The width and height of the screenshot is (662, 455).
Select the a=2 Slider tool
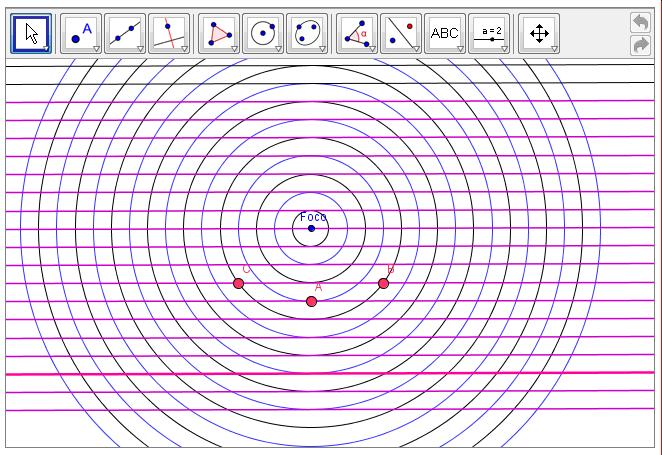click(x=489, y=33)
